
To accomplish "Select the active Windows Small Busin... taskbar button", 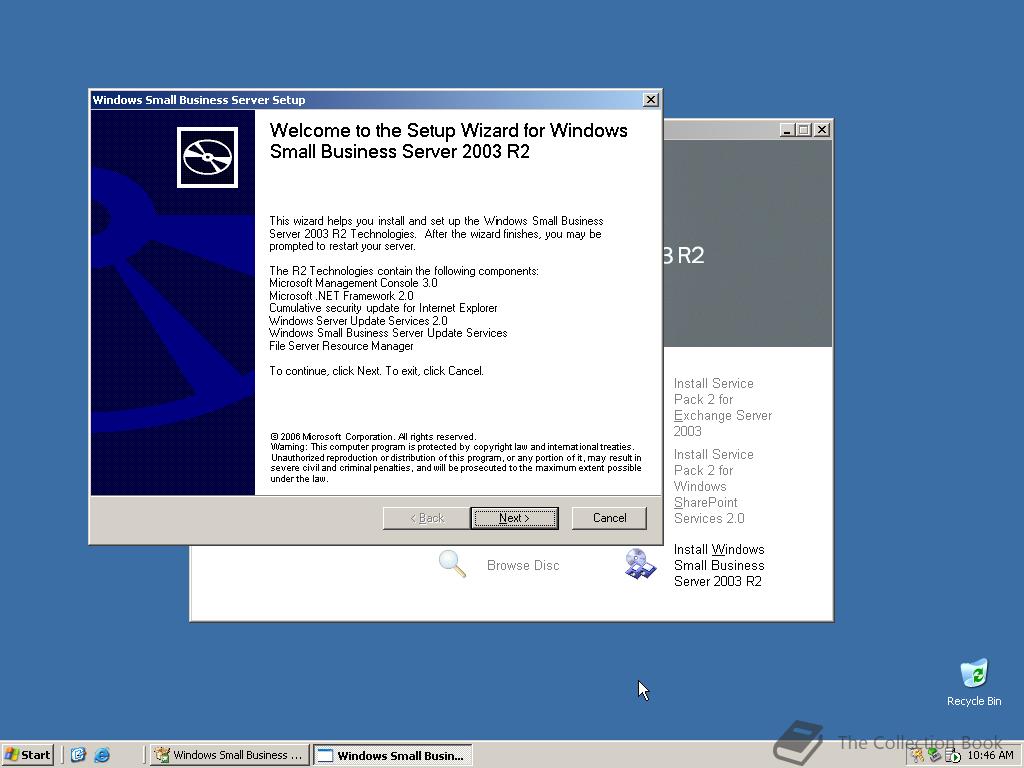I will 392,755.
